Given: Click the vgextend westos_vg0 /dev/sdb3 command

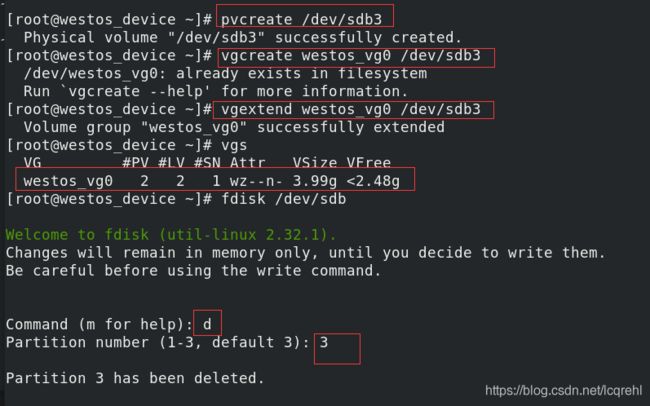Looking at the screenshot, I should 351,109.
